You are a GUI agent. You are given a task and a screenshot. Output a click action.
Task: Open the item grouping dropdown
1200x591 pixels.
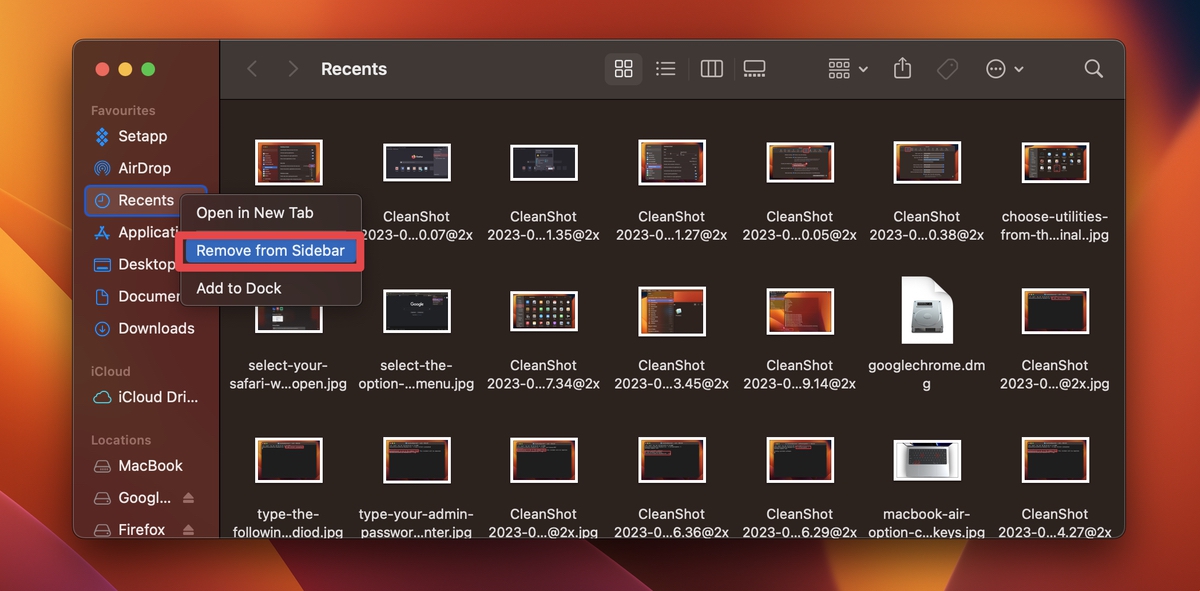pos(839,69)
